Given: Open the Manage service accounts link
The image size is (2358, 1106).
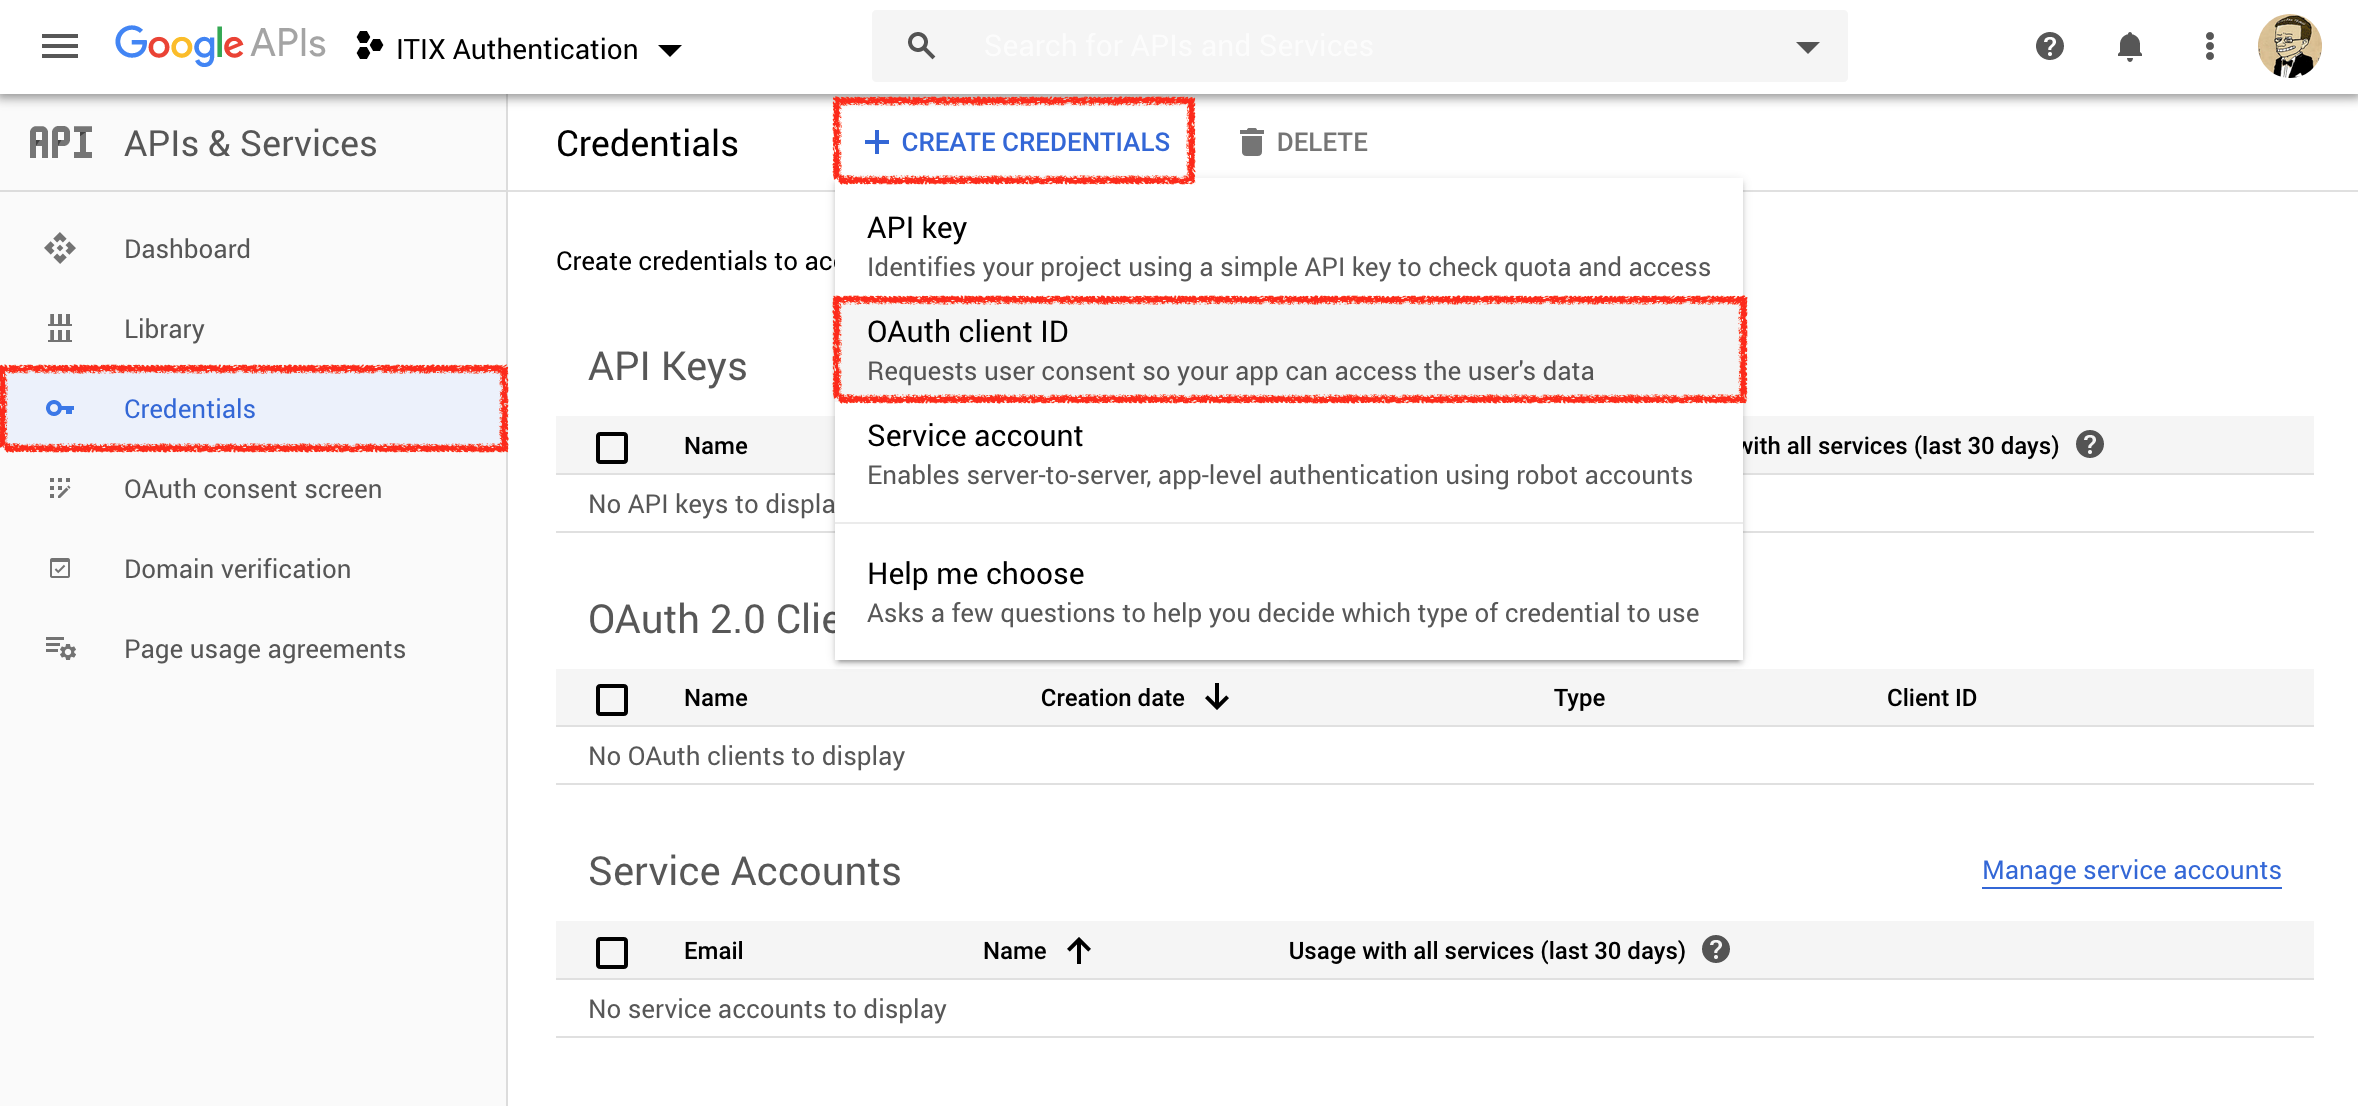Looking at the screenshot, I should point(2131,870).
